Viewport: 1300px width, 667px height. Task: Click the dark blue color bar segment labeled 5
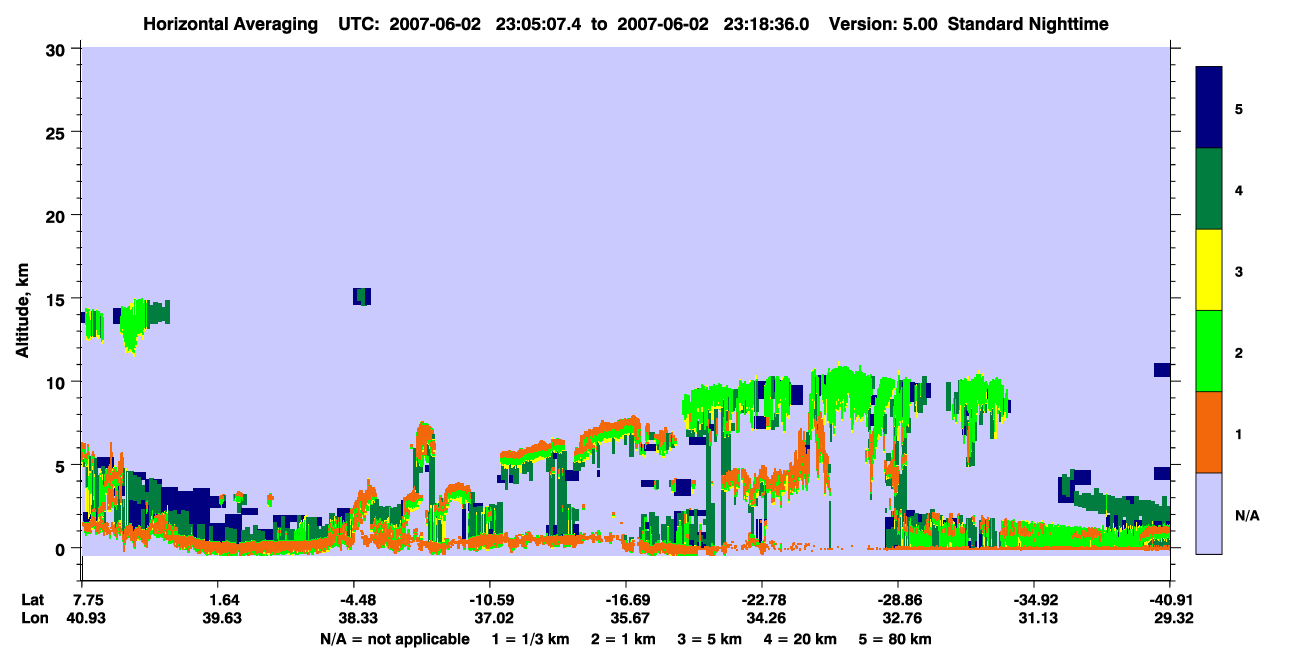[1209, 108]
